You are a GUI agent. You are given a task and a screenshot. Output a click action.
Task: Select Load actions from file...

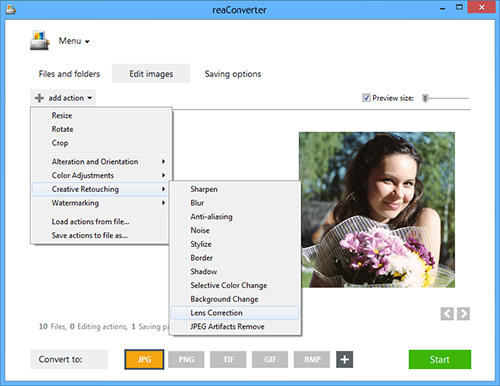pos(101,221)
